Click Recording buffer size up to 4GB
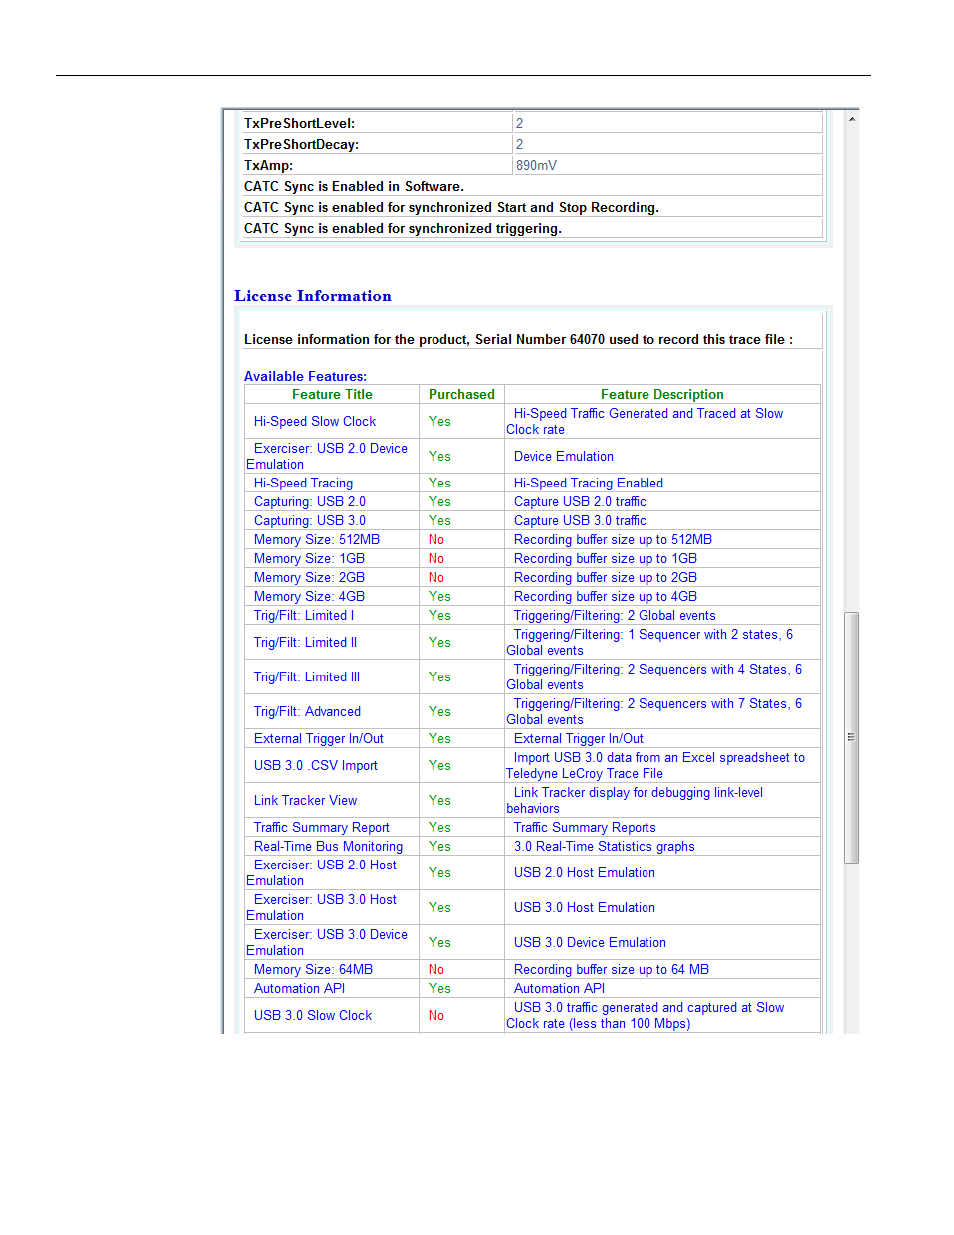The width and height of the screenshot is (954, 1235). pyautogui.click(x=605, y=597)
